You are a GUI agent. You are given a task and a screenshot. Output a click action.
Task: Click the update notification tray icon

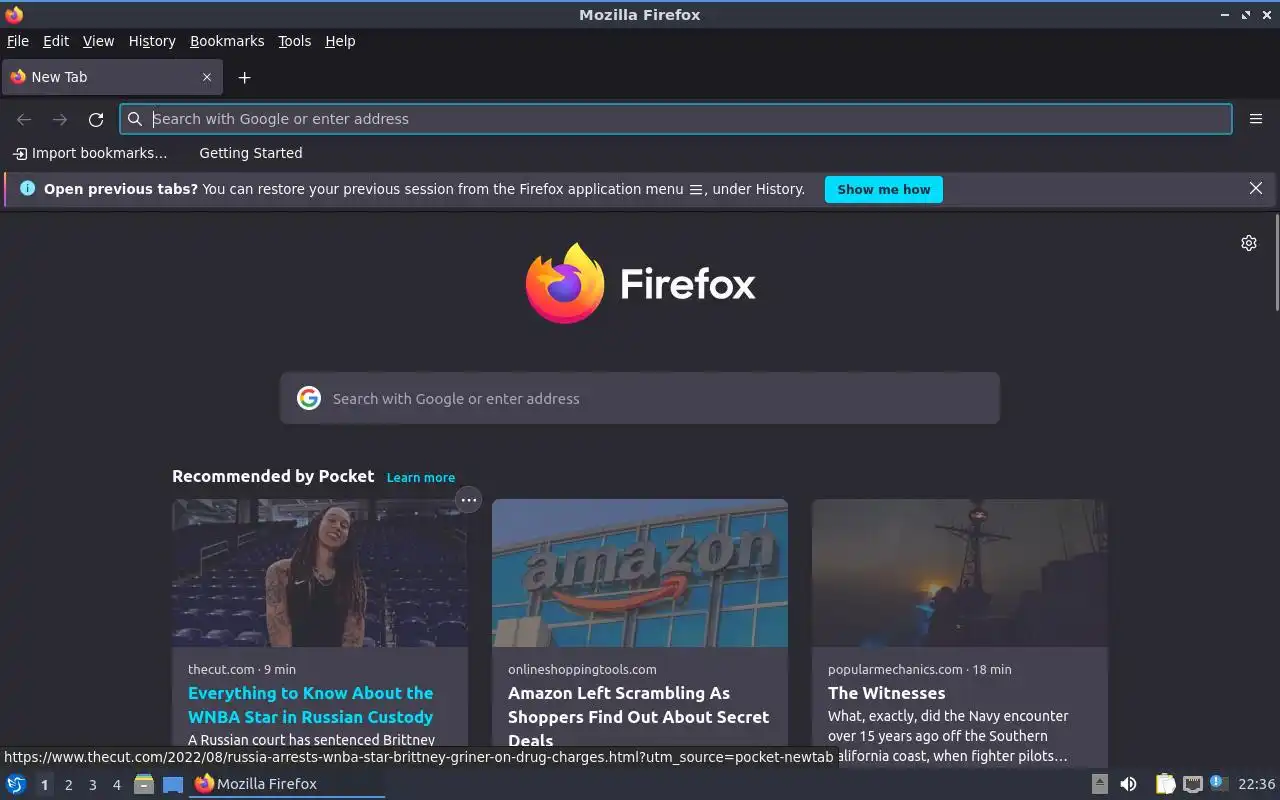click(x=1218, y=783)
